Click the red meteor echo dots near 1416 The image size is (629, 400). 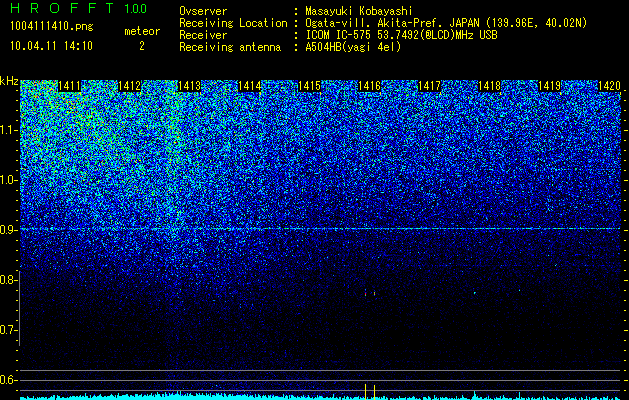point(370,293)
